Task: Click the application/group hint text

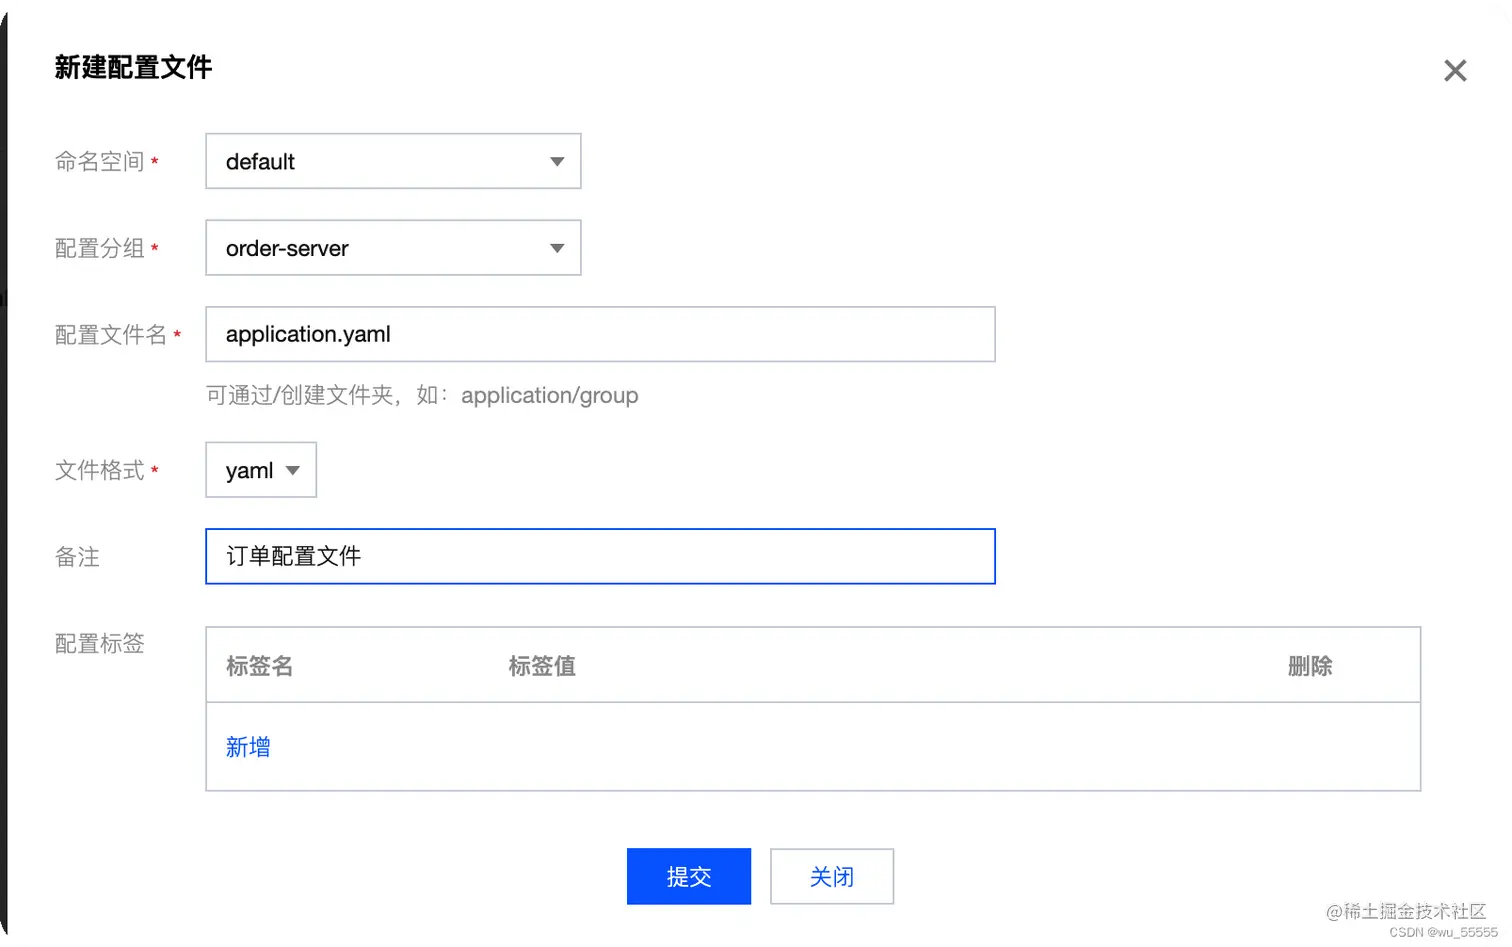Action: tap(550, 395)
